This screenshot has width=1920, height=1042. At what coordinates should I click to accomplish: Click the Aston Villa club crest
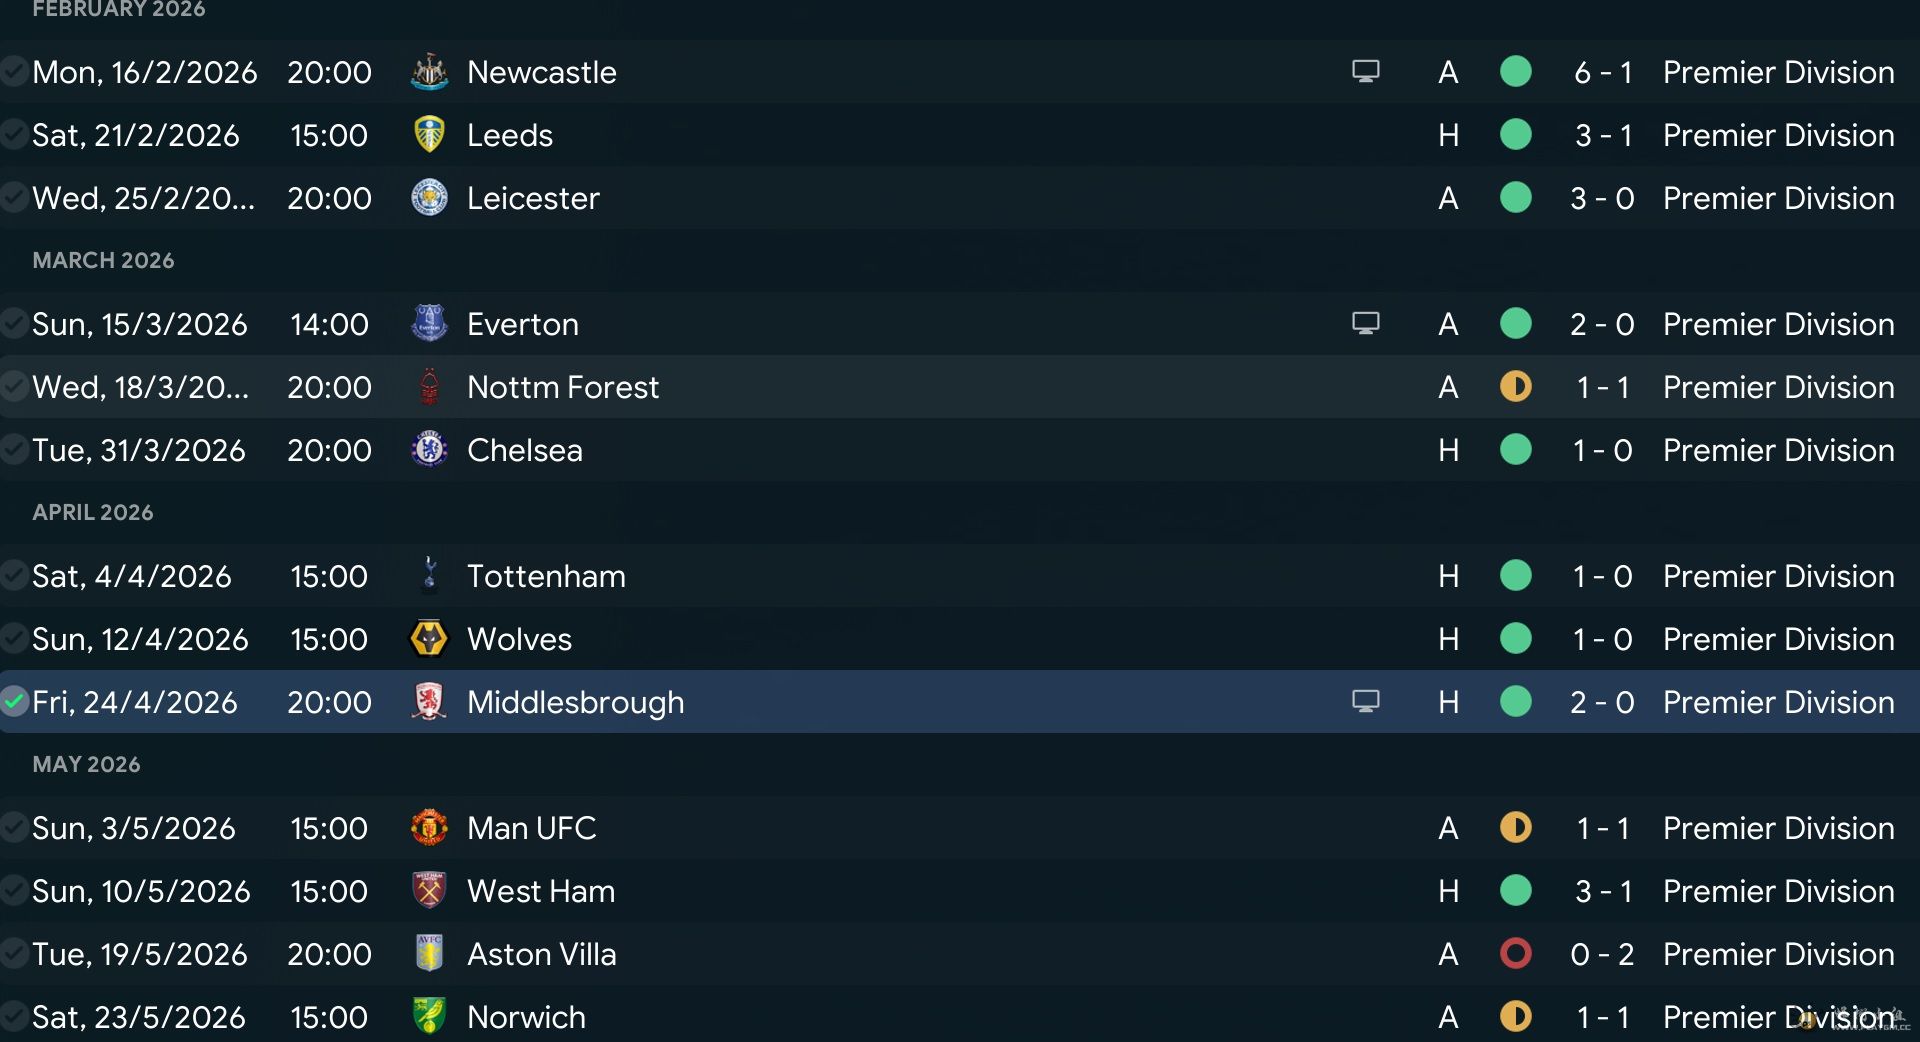click(x=429, y=954)
